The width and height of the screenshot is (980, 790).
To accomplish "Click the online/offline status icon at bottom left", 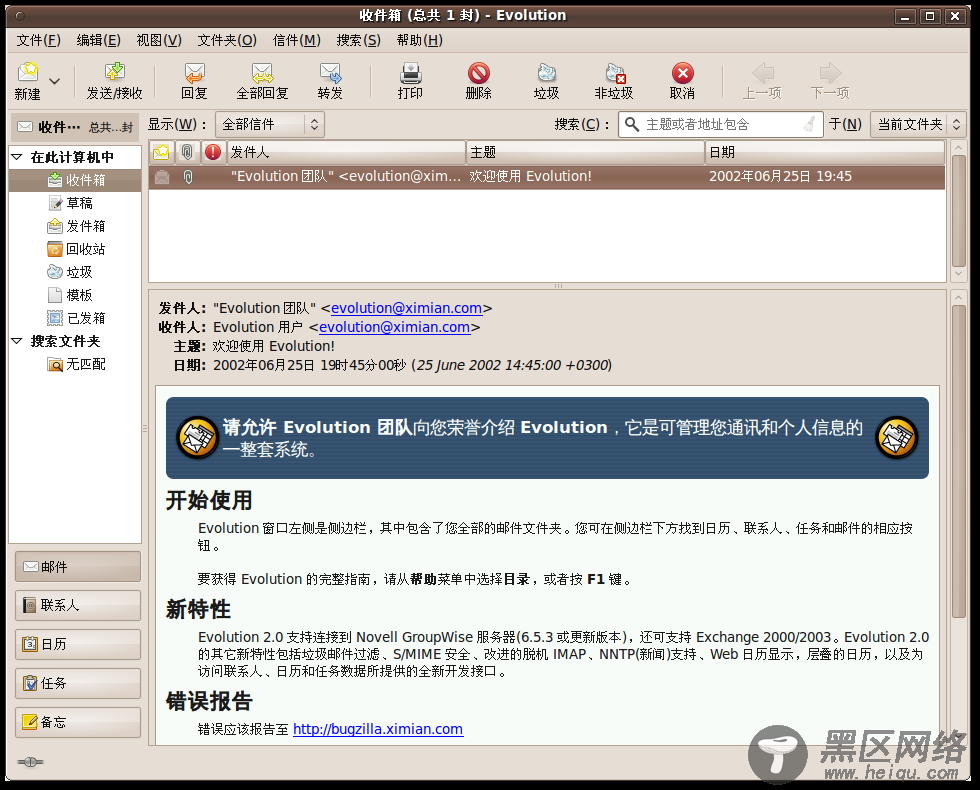I will pos(30,762).
